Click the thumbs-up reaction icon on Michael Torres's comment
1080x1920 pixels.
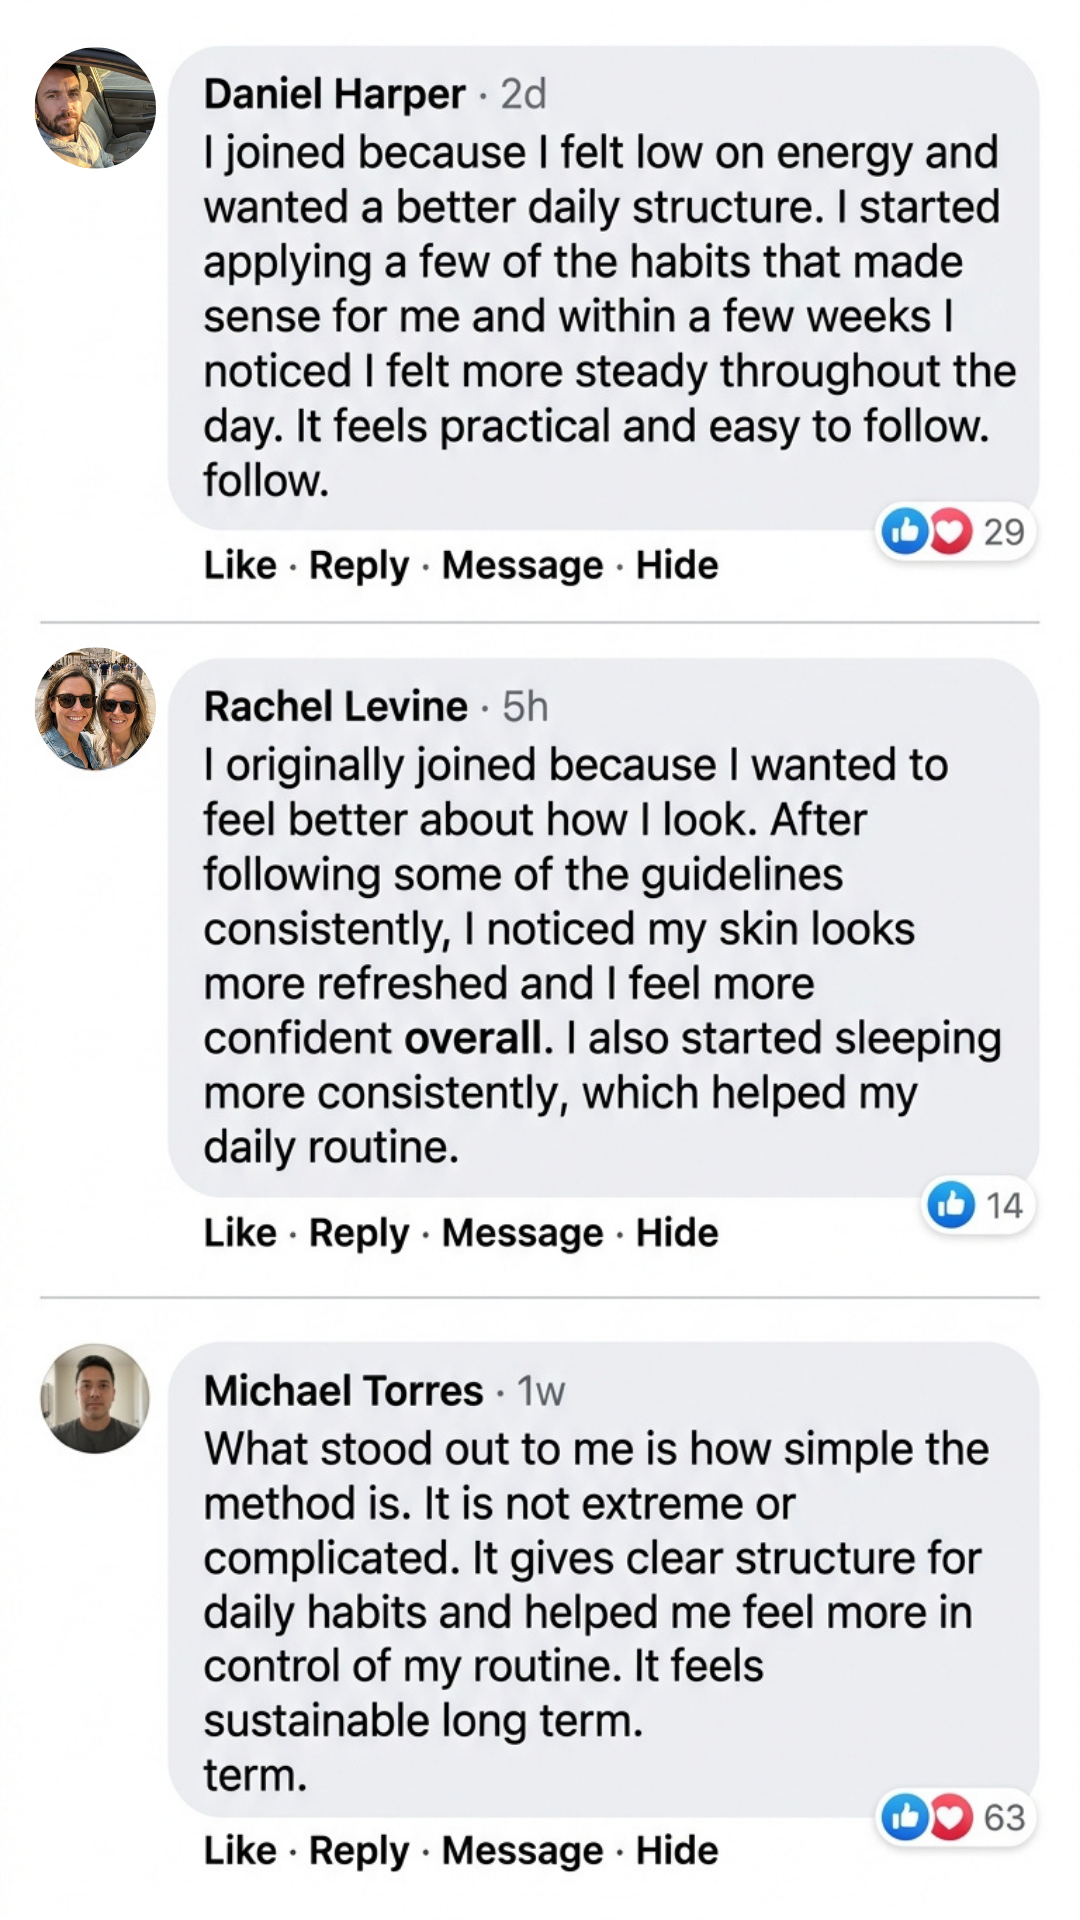pos(906,1815)
